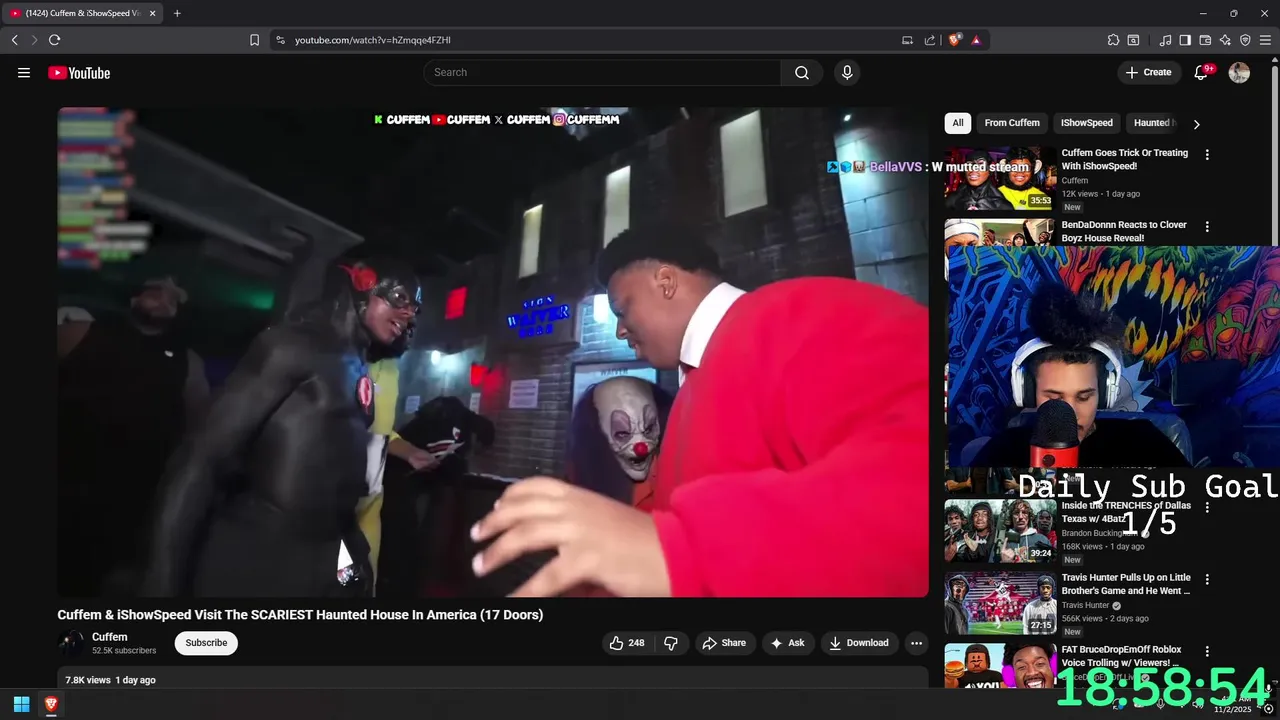The width and height of the screenshot is (1280, 720).
Task: Open the account avatar menu
Action: tap(1239, 72)
